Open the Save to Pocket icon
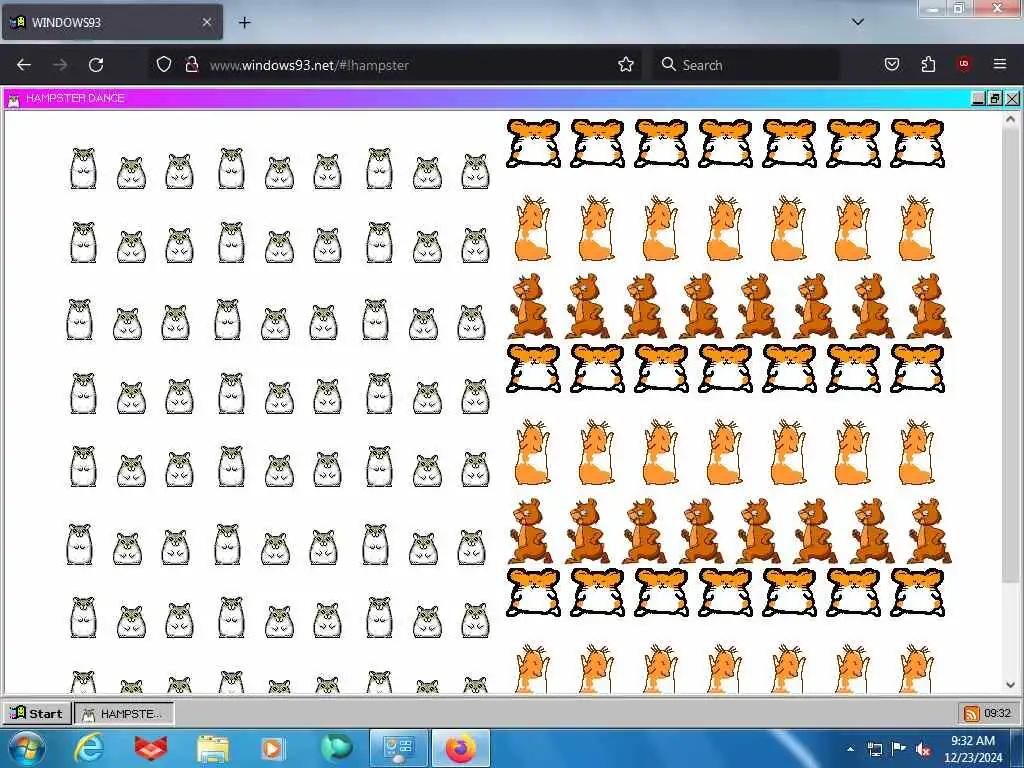Viewport: 1024px width, 768px height. 891,64
